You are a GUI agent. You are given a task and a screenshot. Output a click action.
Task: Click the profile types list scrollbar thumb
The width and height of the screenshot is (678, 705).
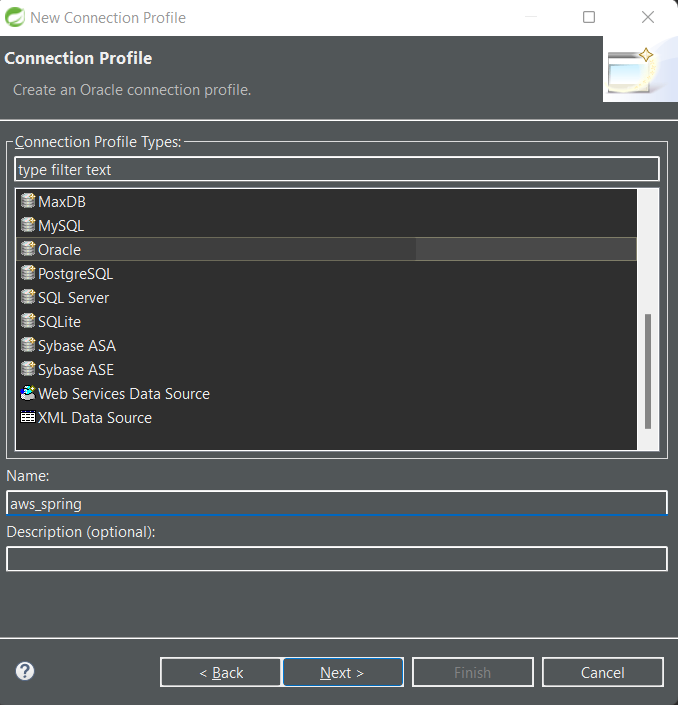(x=648, y=371)
